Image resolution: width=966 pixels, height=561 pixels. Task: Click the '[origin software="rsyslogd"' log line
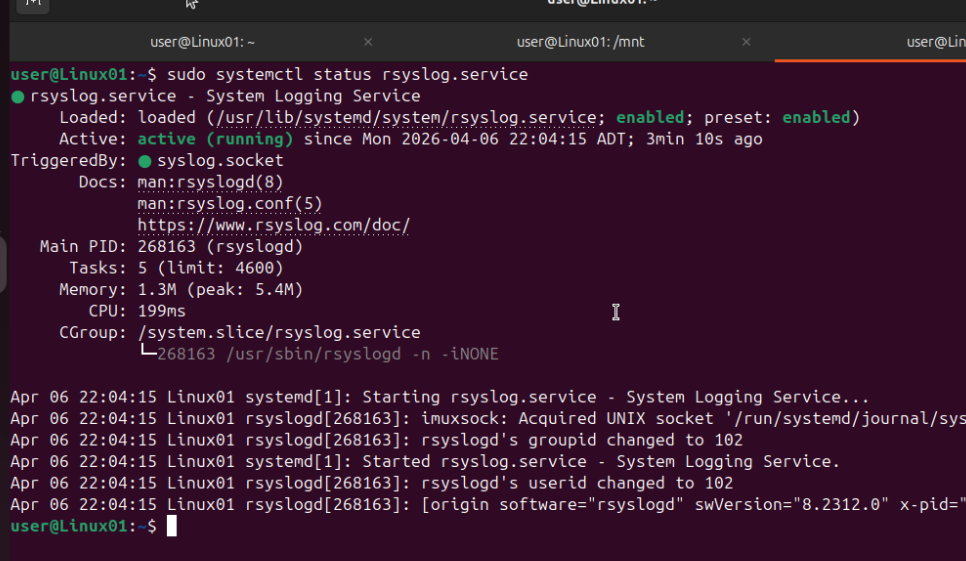click(488, 505)
